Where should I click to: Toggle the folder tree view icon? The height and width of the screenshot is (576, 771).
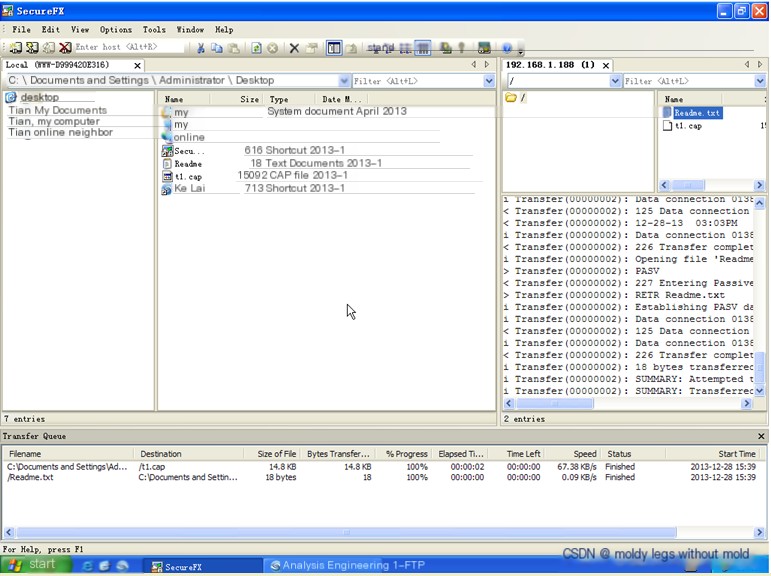[334, 48]
